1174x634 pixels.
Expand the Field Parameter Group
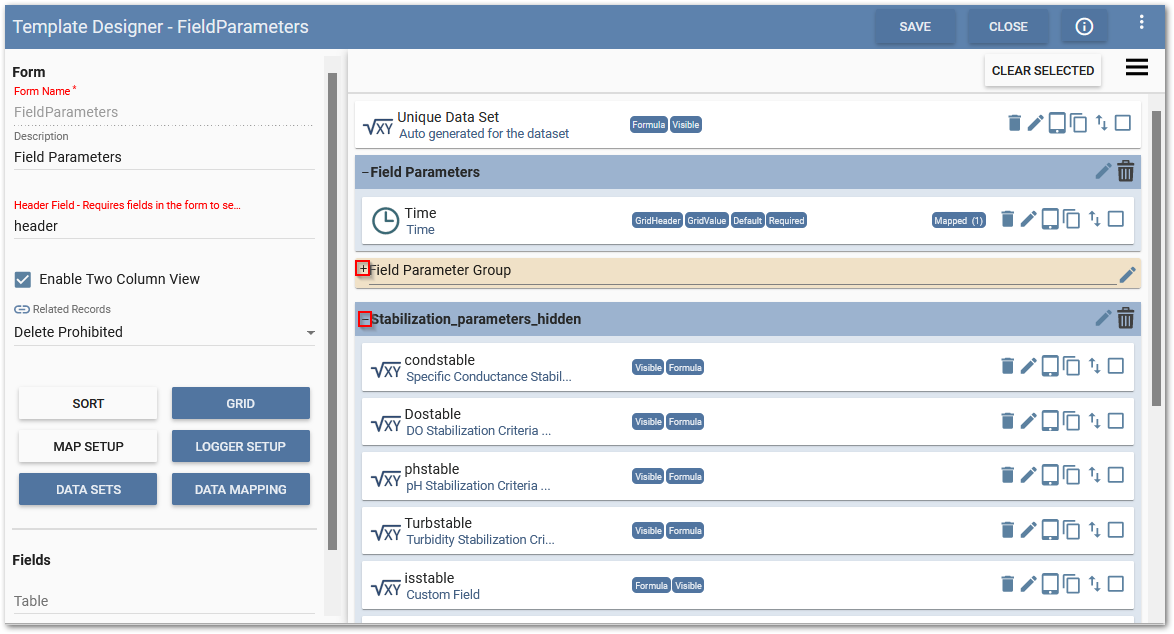363,269
